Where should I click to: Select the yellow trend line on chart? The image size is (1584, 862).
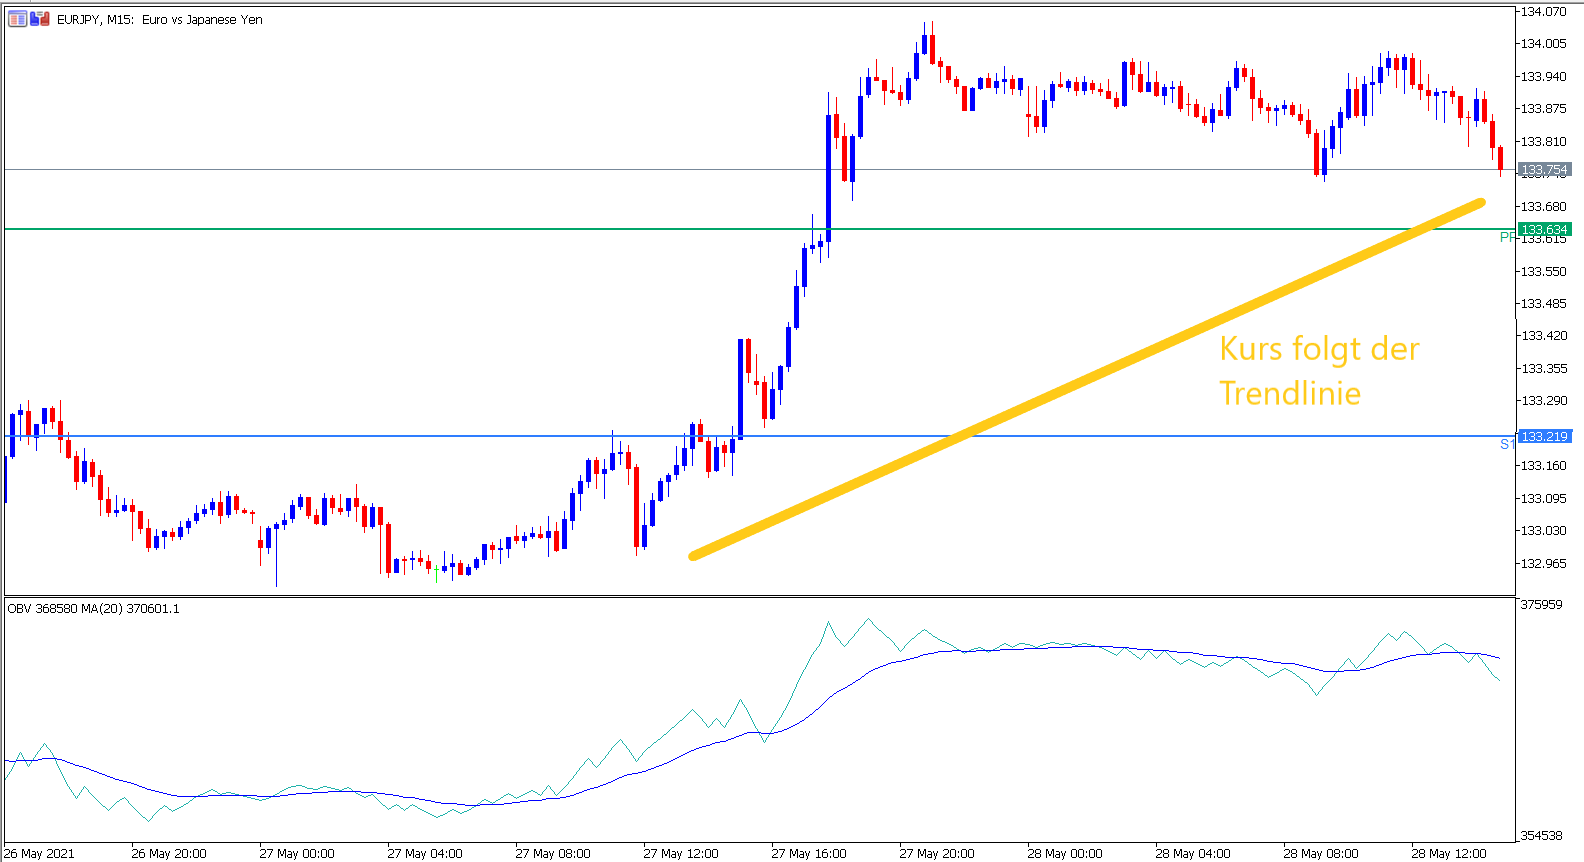[1086, 379]
